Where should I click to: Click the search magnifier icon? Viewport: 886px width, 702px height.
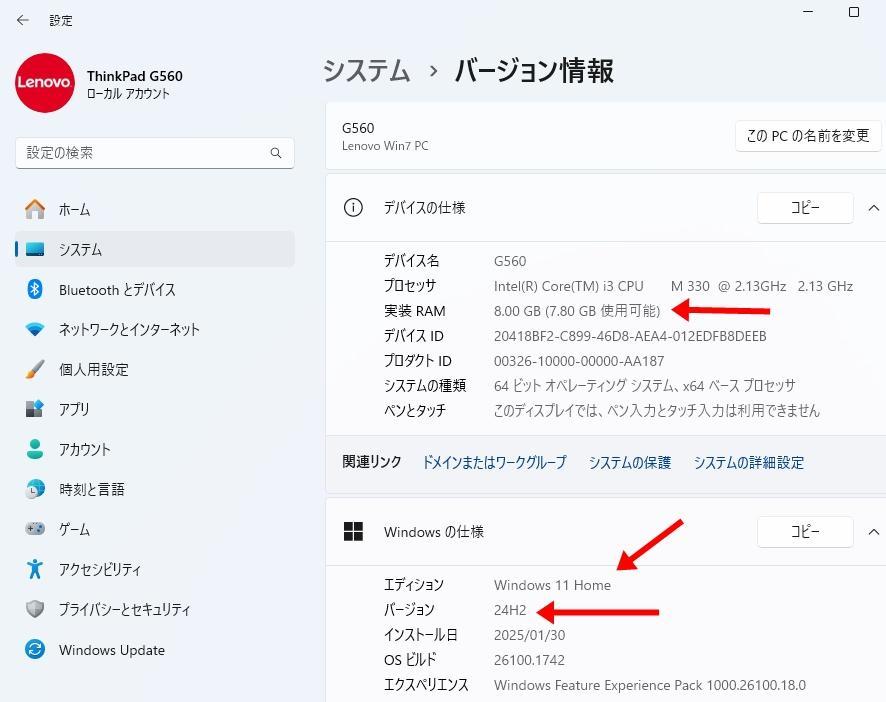[276, 153]
